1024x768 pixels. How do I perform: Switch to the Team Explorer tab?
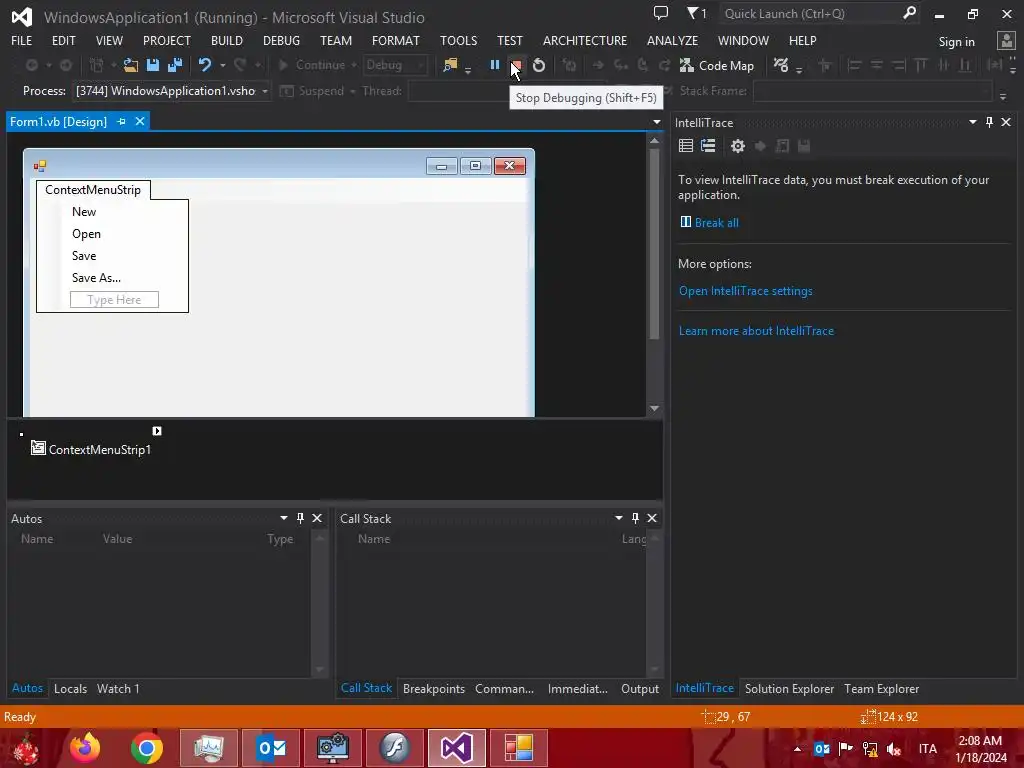point(881,688)
